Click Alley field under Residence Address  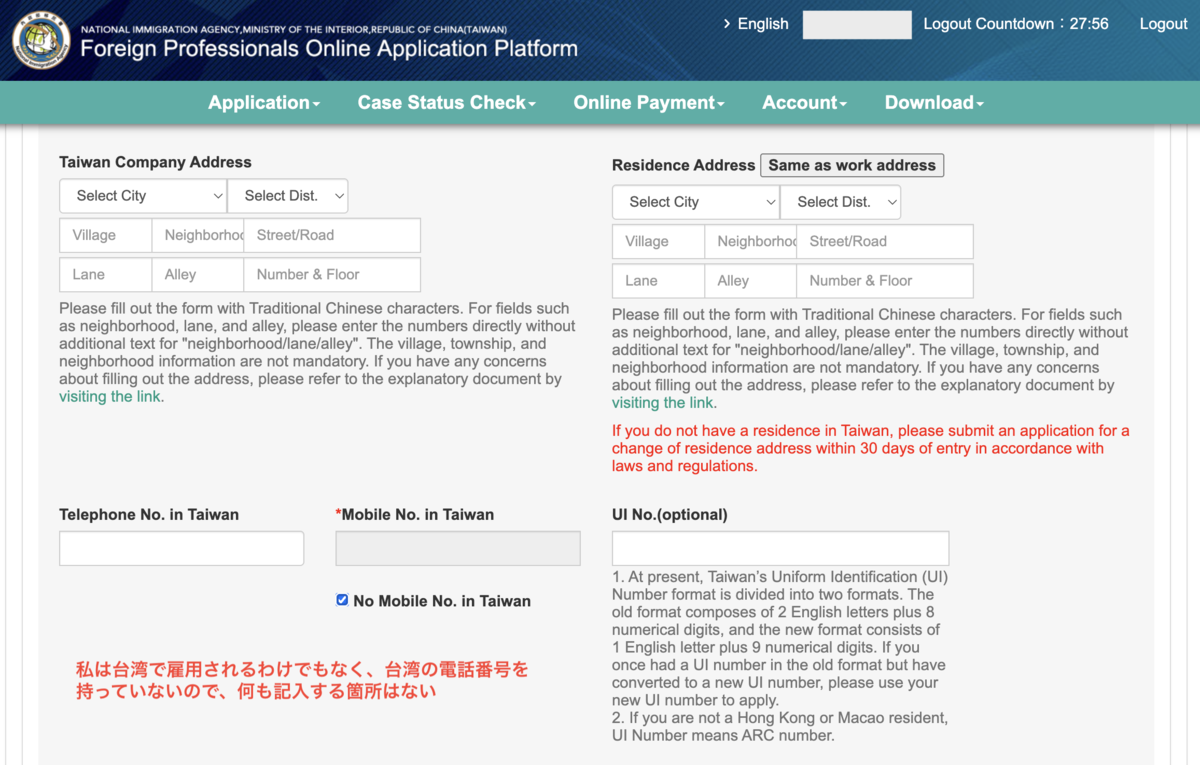pyautogui.click(x=751, y=281)
